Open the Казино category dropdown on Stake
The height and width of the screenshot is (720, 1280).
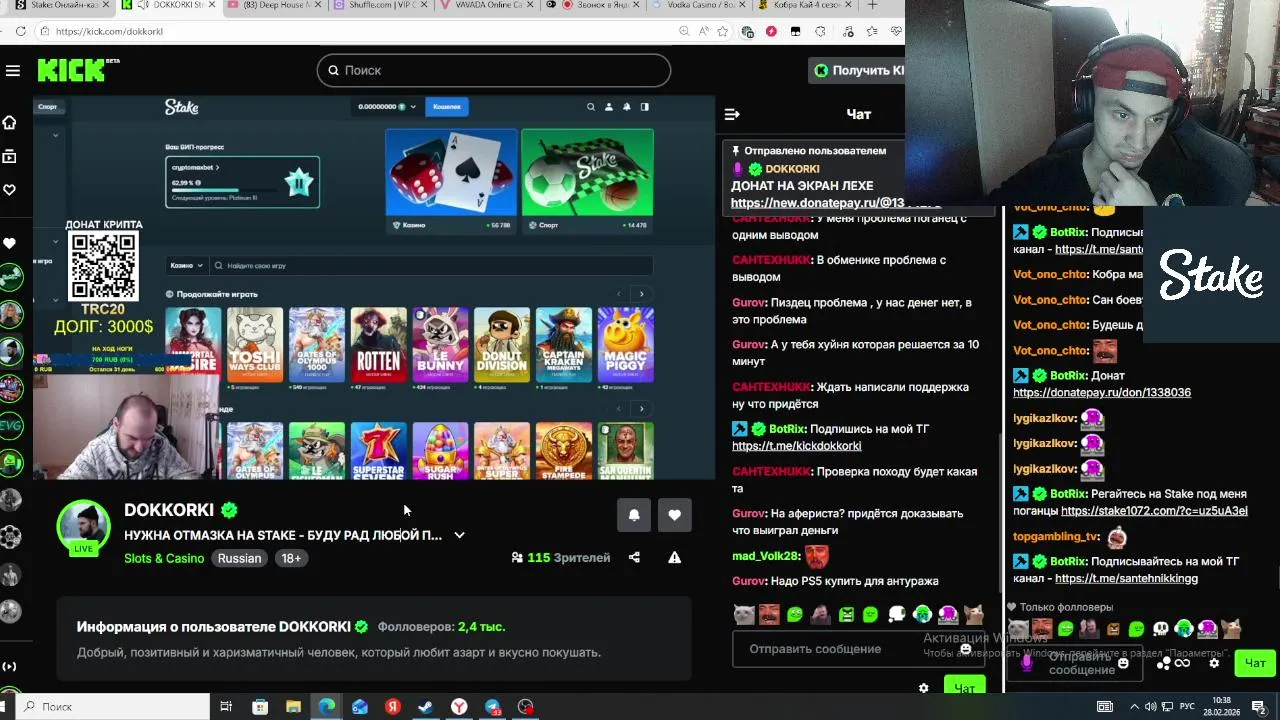187,266
